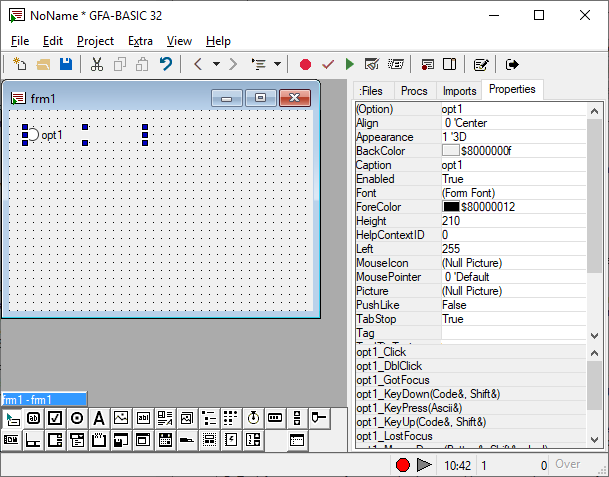Expand the procedure list dropdown in the toolbar

[276, 64]
